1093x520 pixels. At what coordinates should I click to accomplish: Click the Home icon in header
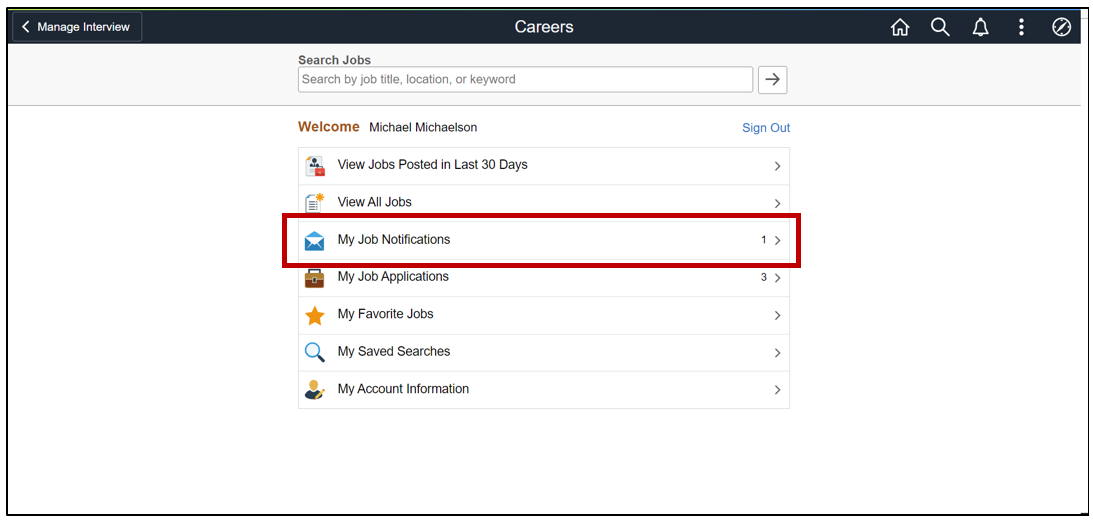pyautogui.click(x=900, y=28)
